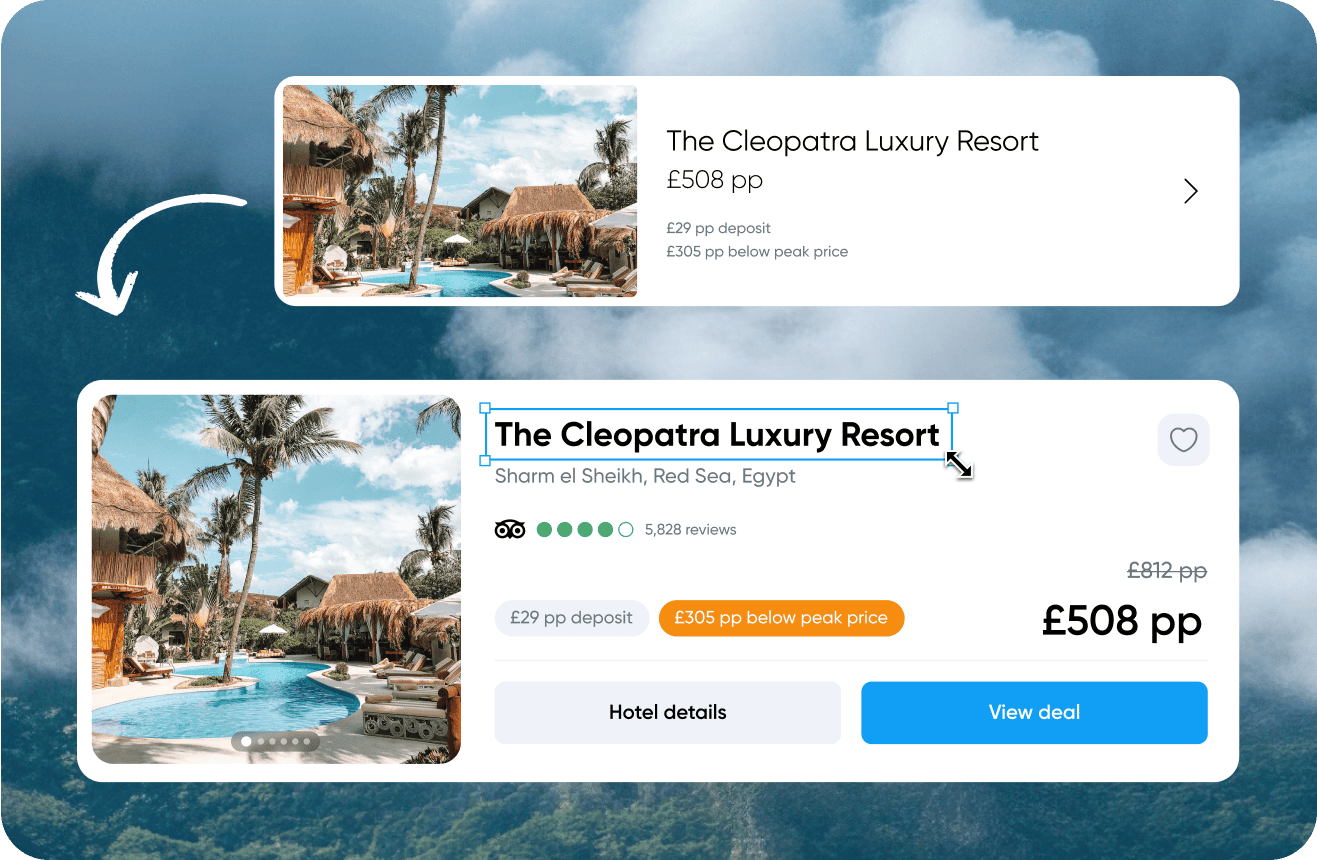
Task: Select the last carousel dot on the photo
Action: click(307, 742)
